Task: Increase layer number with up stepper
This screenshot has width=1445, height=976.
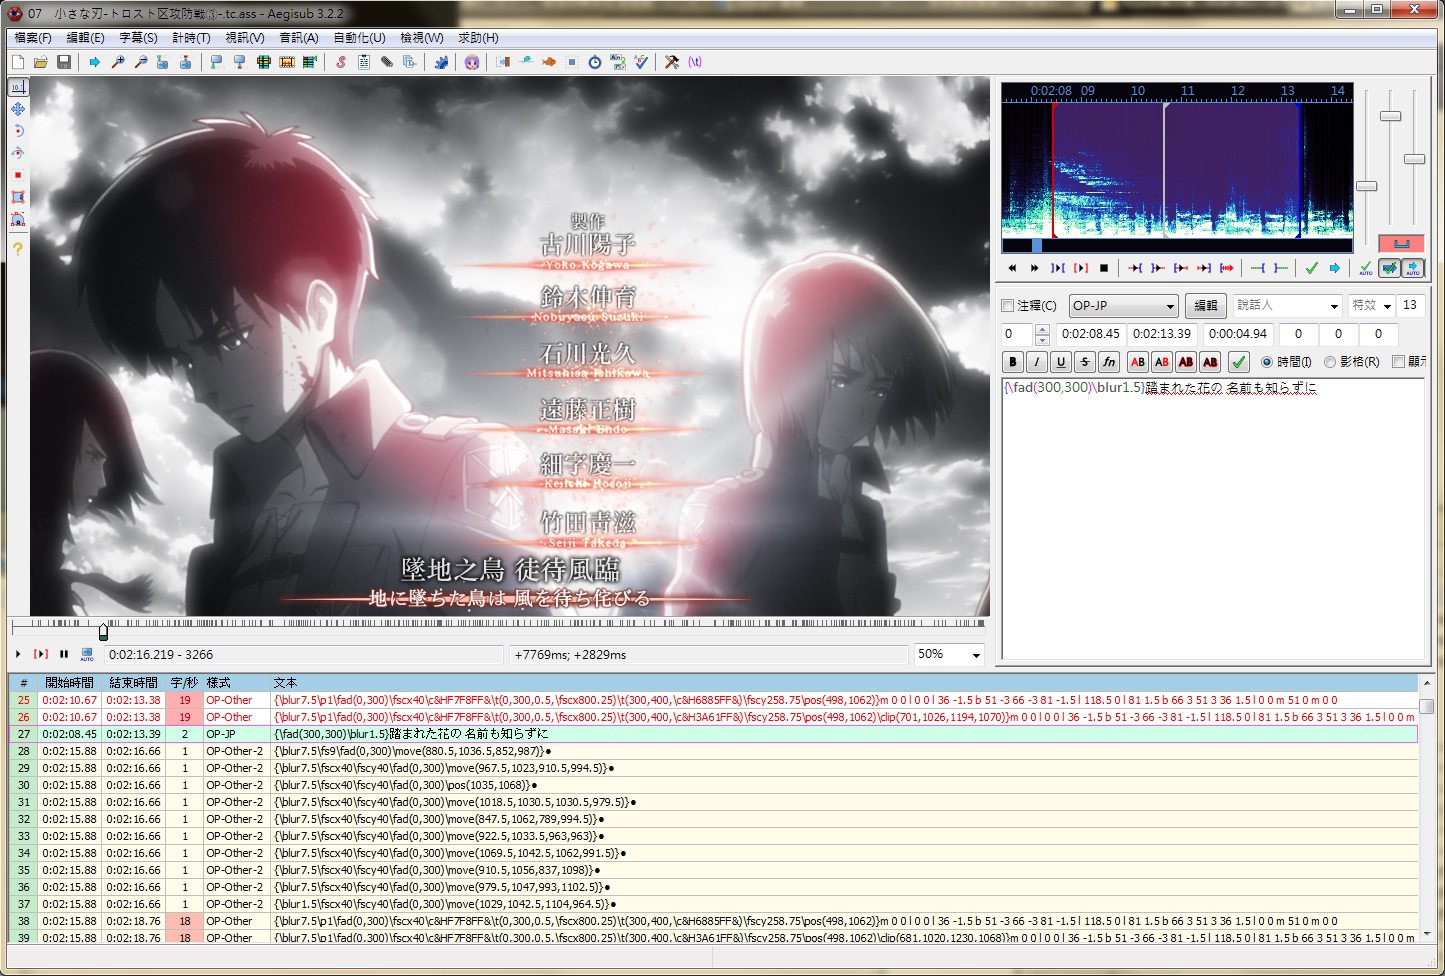Action: (1042, 329)
